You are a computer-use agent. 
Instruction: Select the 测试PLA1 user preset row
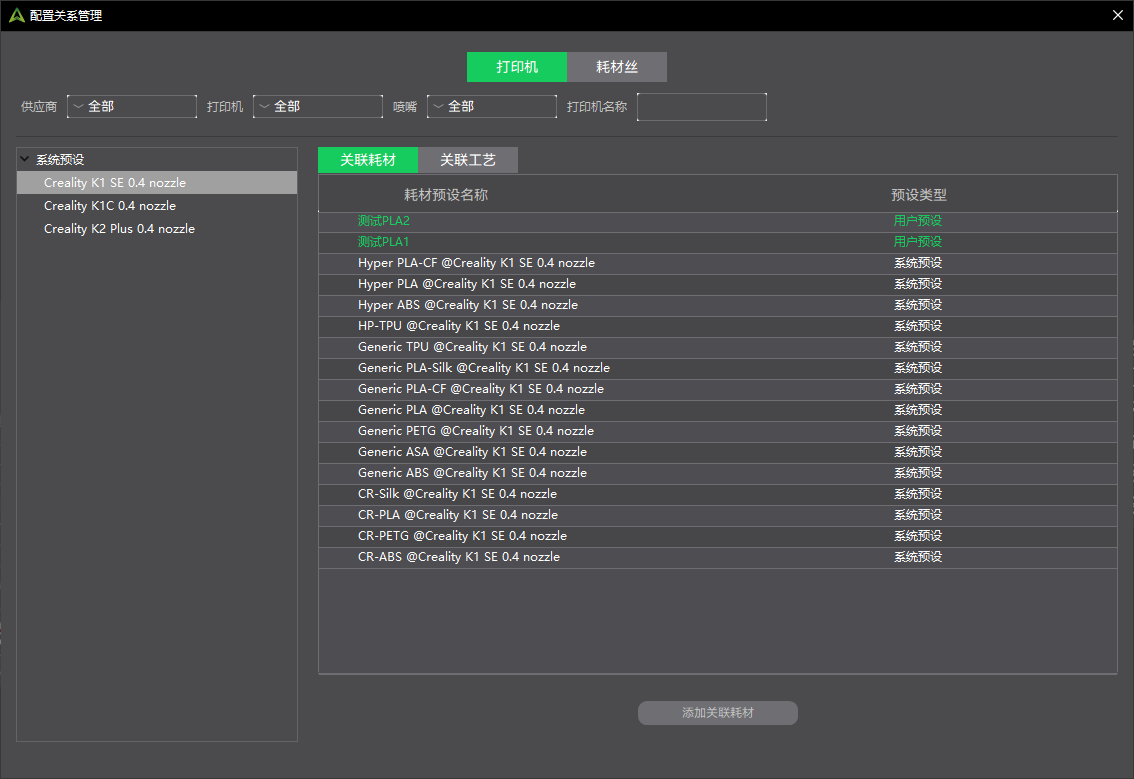click(x=384, y=241)
